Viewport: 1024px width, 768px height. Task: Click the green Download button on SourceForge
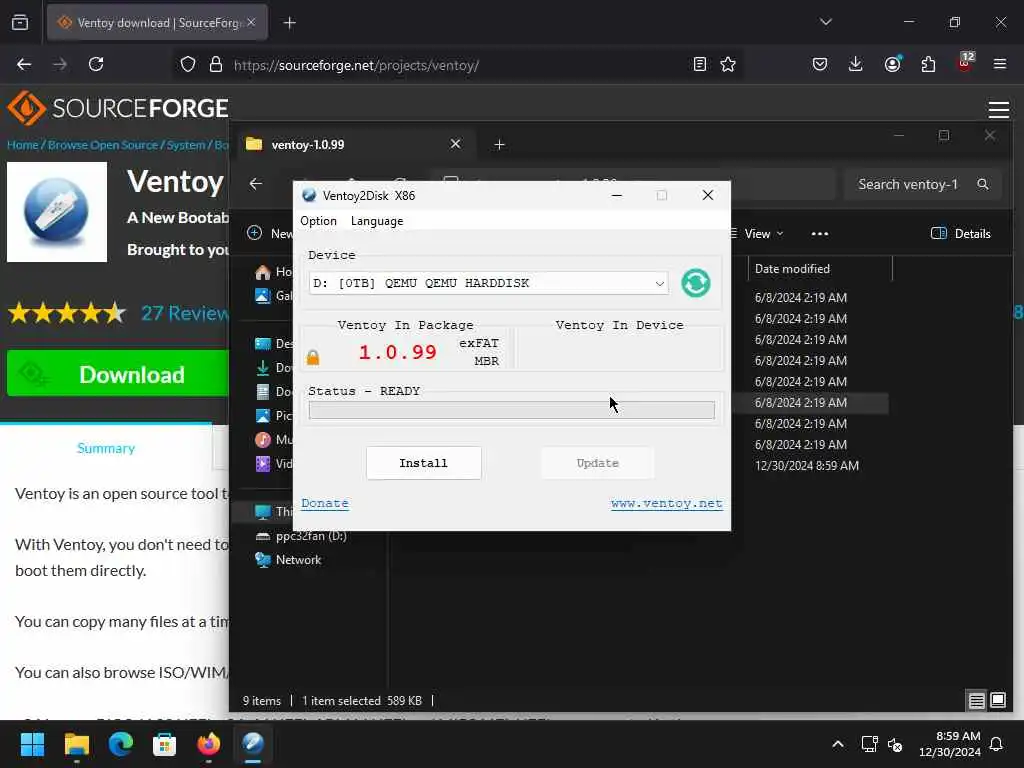pyautogui.click(x=118, y=374)
